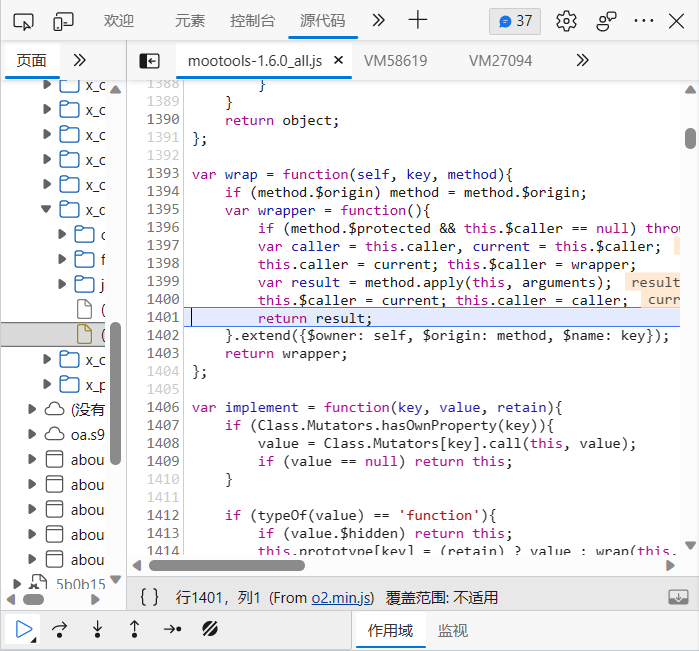Screen dimensions: 699x651
Task: Hide the navigator sidebar pane
Action: pyautogui.click(x=149, y=61)
